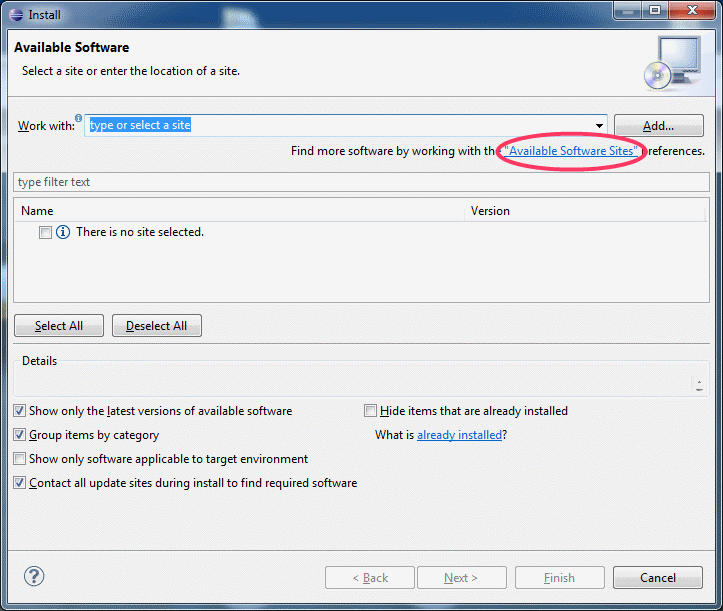Viewport: 723px width, 611px height.
Task: Toggle Contact all update sites checkbox
Action: (x=19, y=482)
